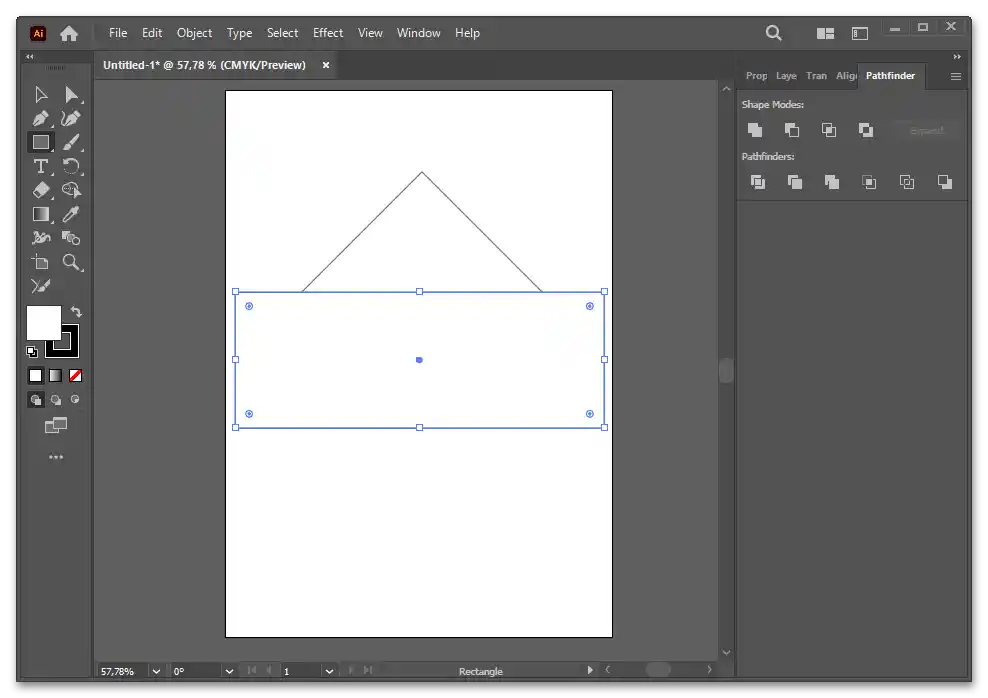Click the Divide pathfinder icon

click(x=758, y=182)
